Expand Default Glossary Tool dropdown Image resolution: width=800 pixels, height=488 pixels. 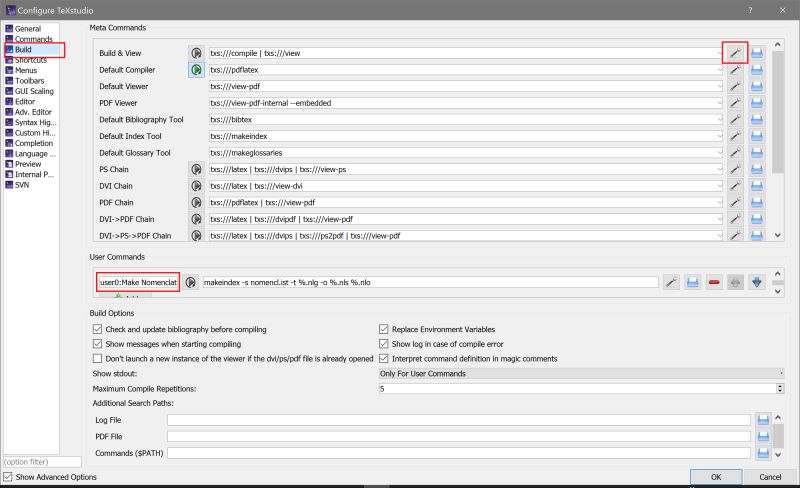pyautogui.click(x=720, y=153)
